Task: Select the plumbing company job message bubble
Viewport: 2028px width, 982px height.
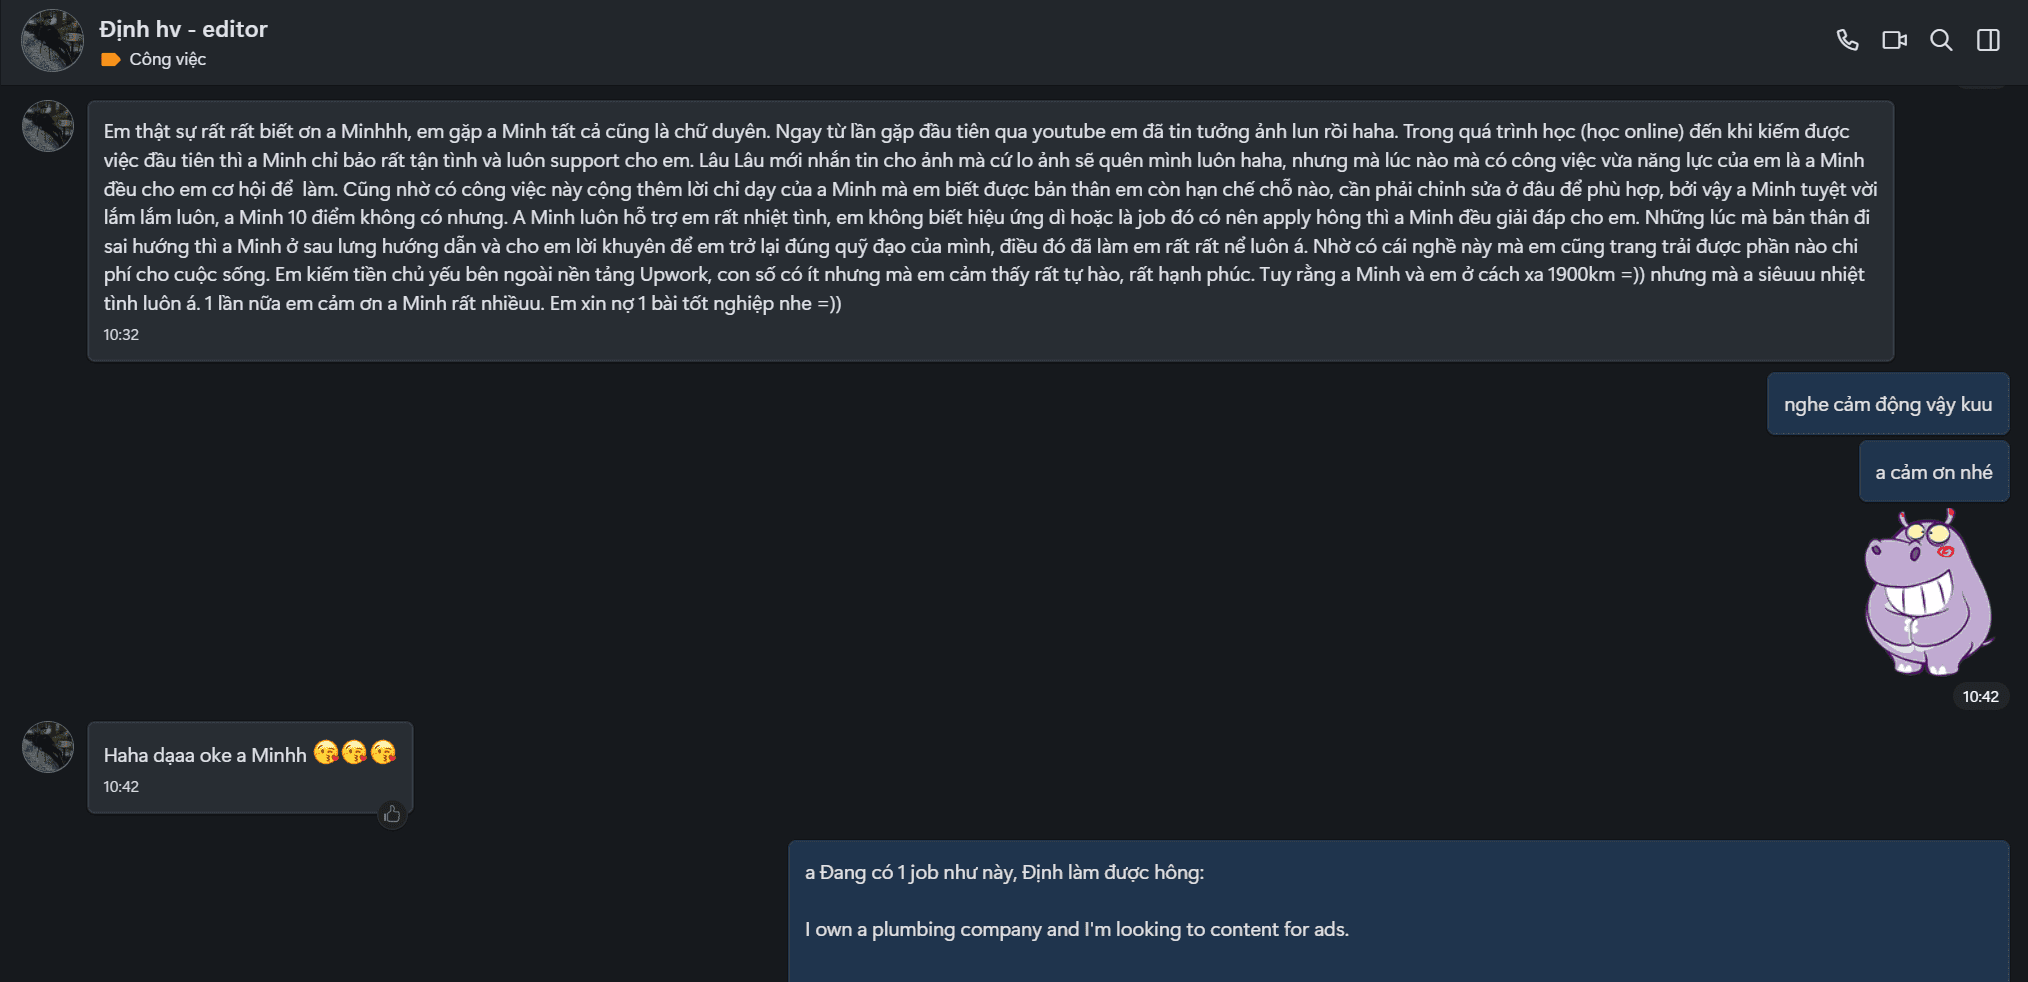Action: [x=1397, y=910]
